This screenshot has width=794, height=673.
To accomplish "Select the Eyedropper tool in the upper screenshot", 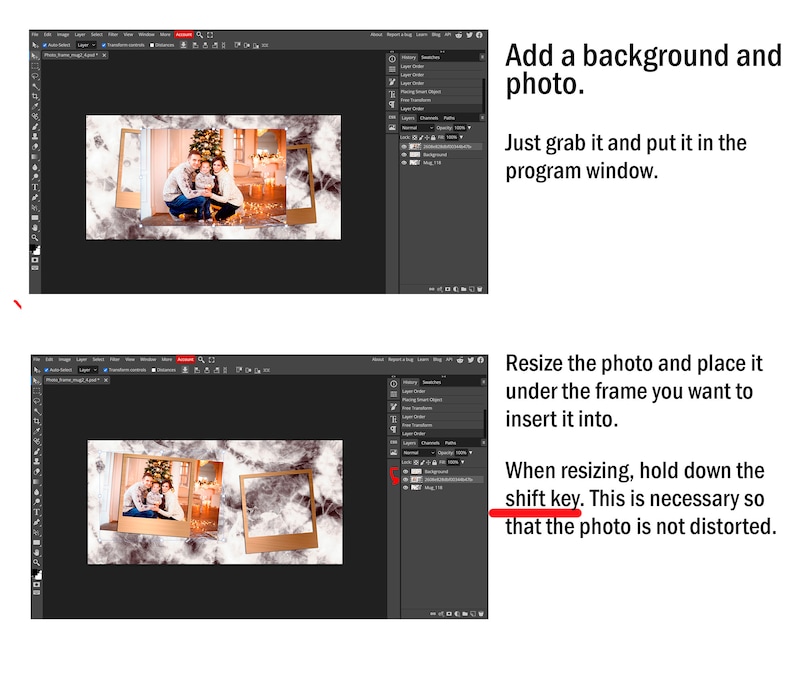I will pyautogui.click(x=35, y=106).
